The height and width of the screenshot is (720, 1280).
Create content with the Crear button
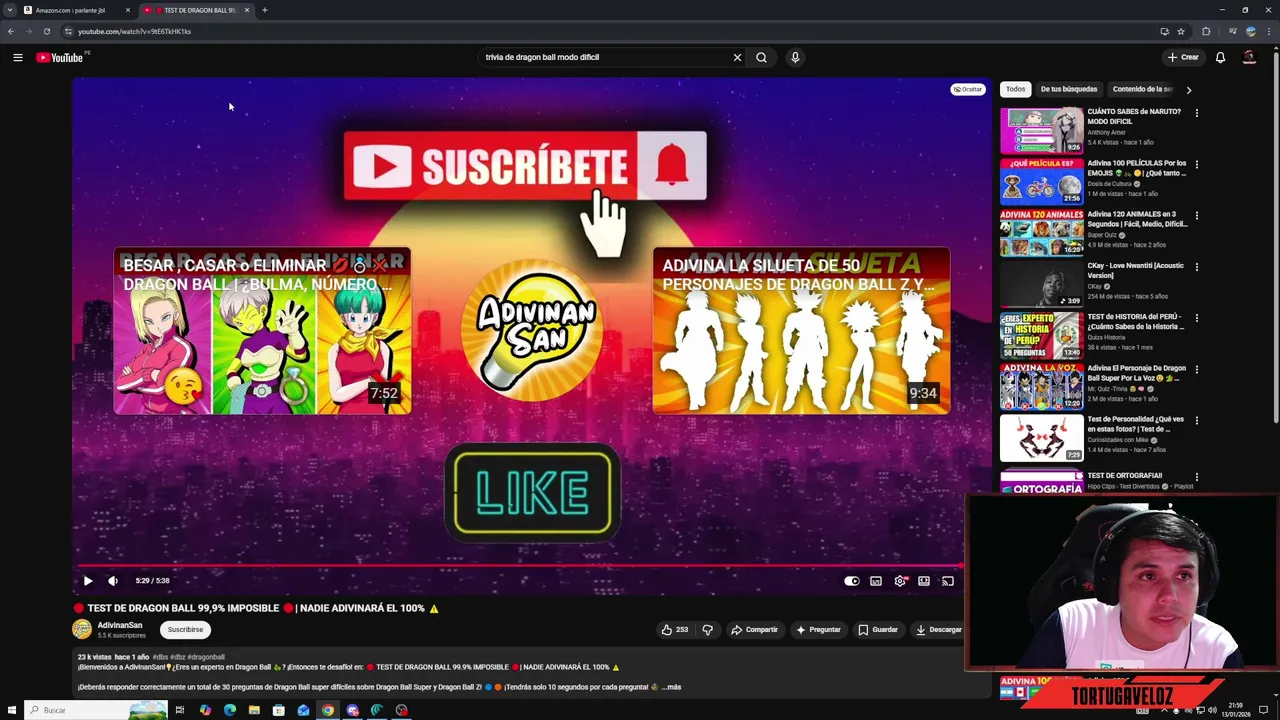1183,57
